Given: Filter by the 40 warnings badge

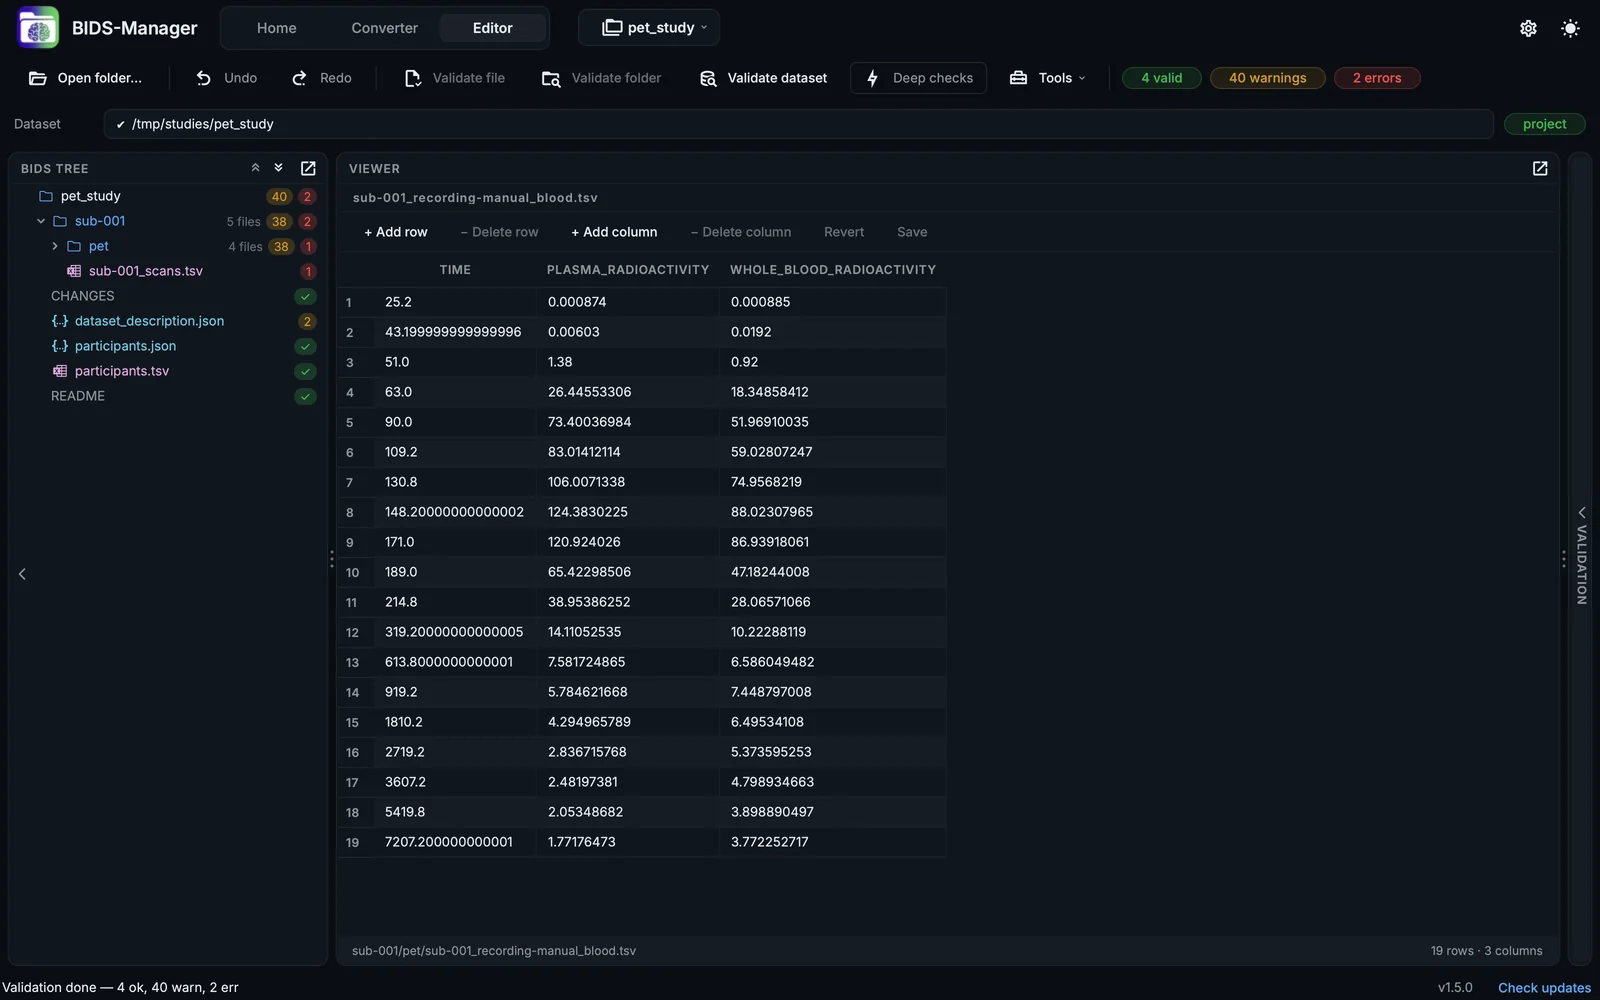Looking at the screenshot, I should click(x=1267, y=78).
